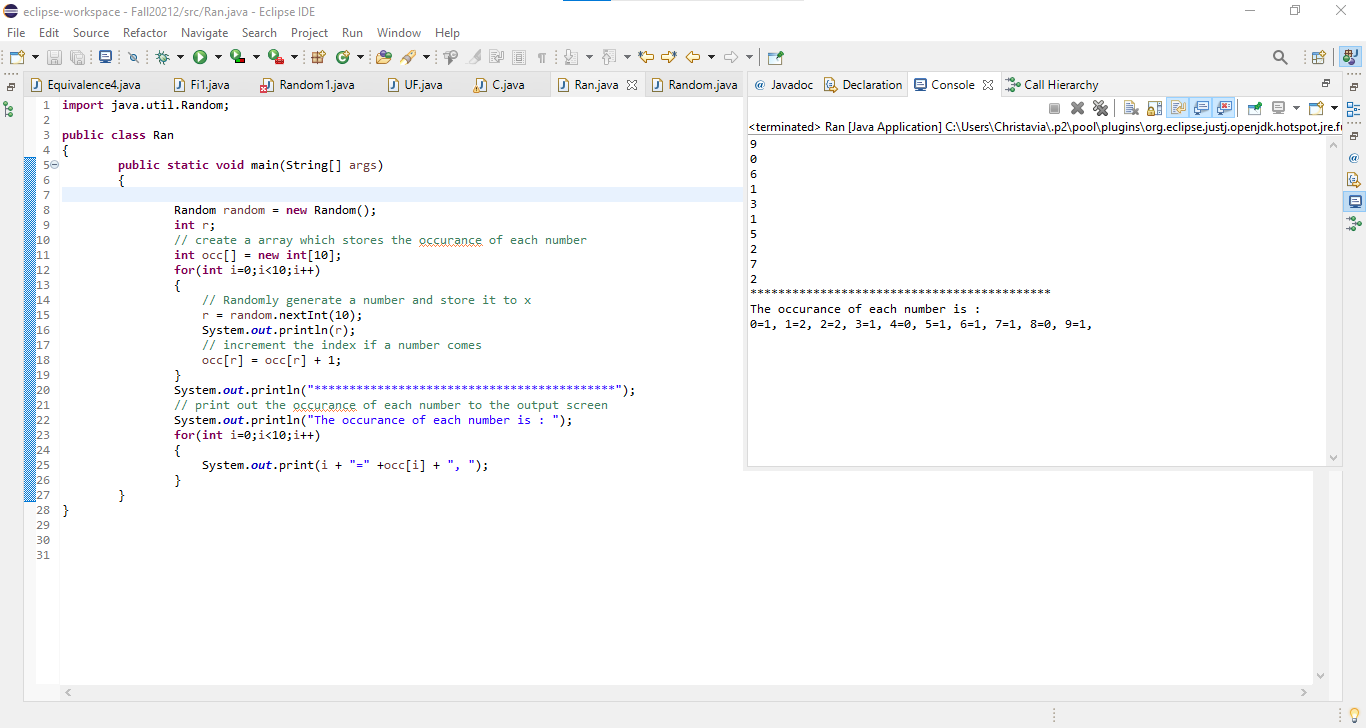Viewport: 1366px width, 728px height.
Task: Open the Refactor menu
Action: 144,32
